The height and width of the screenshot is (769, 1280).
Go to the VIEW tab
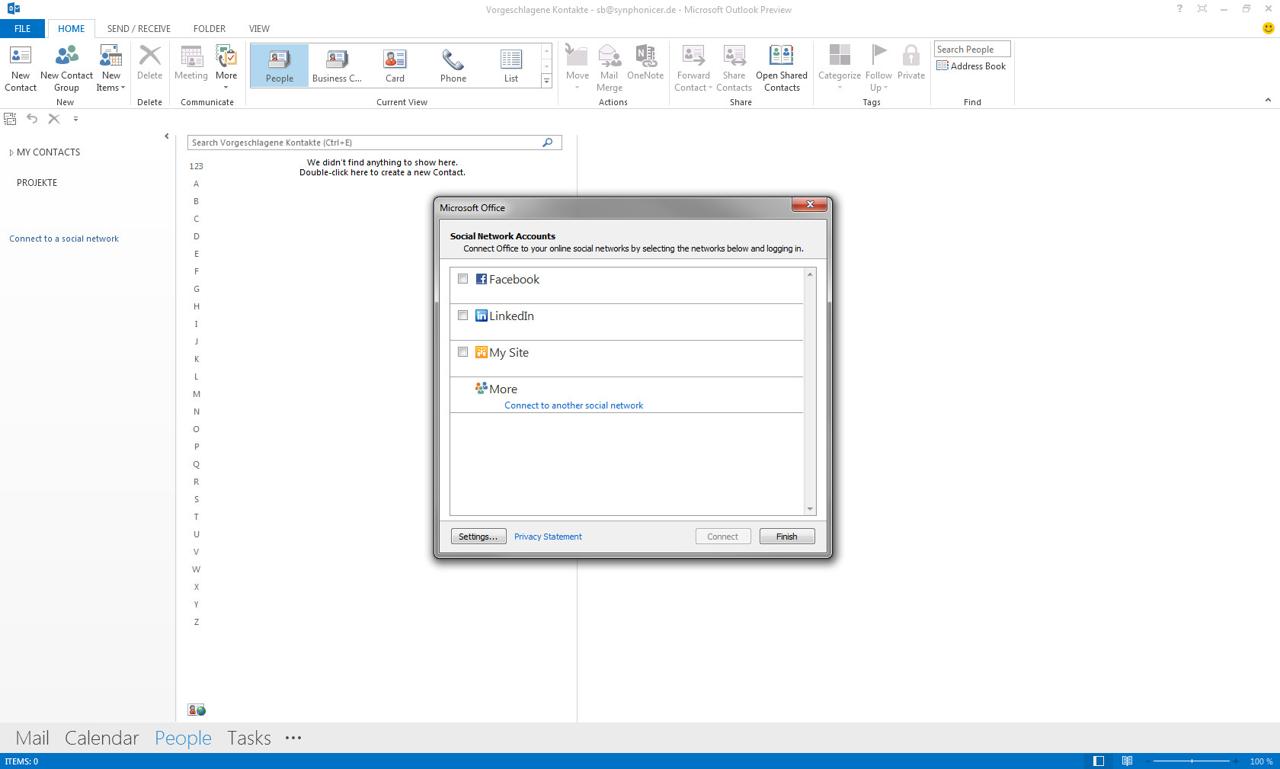(259, 28)
